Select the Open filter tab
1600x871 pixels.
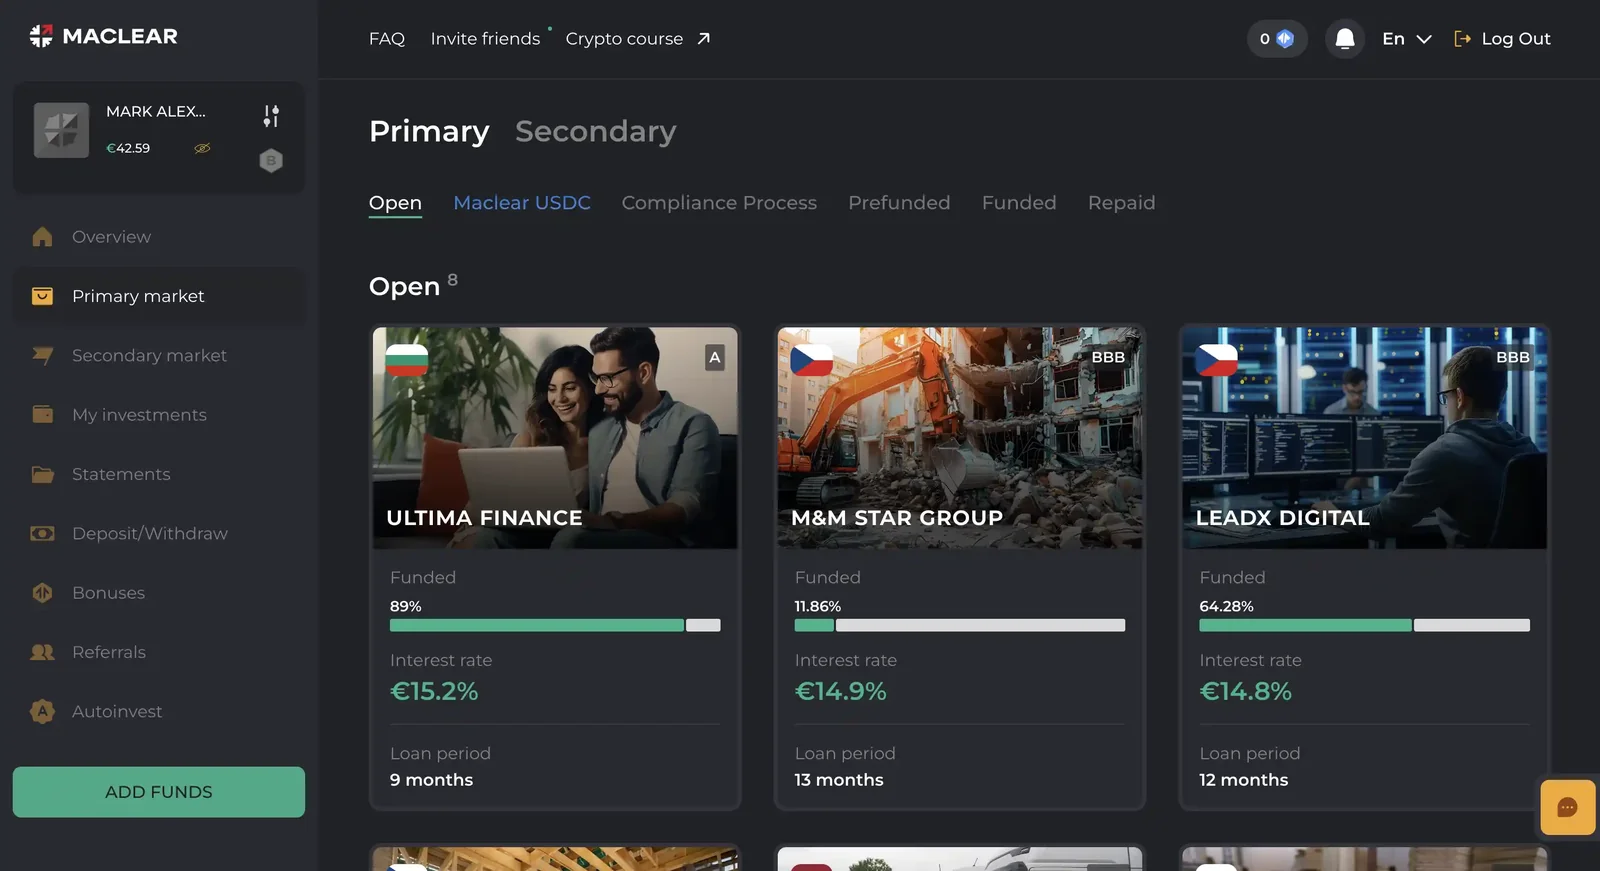click(x=395, y=203)
